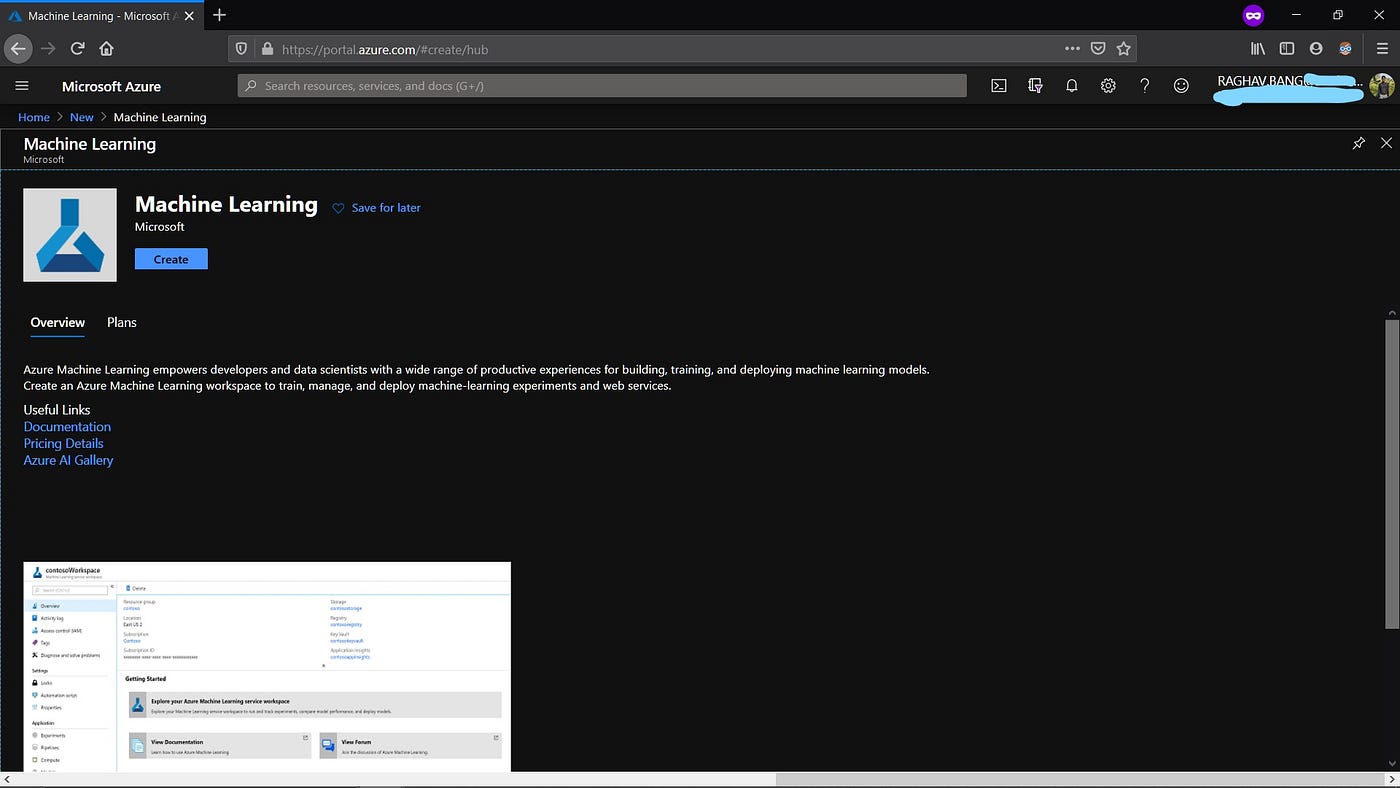This screenshot has height=788, width=1400.
Task: Reload the page in the browser
Action: click(x=77, y=48)
